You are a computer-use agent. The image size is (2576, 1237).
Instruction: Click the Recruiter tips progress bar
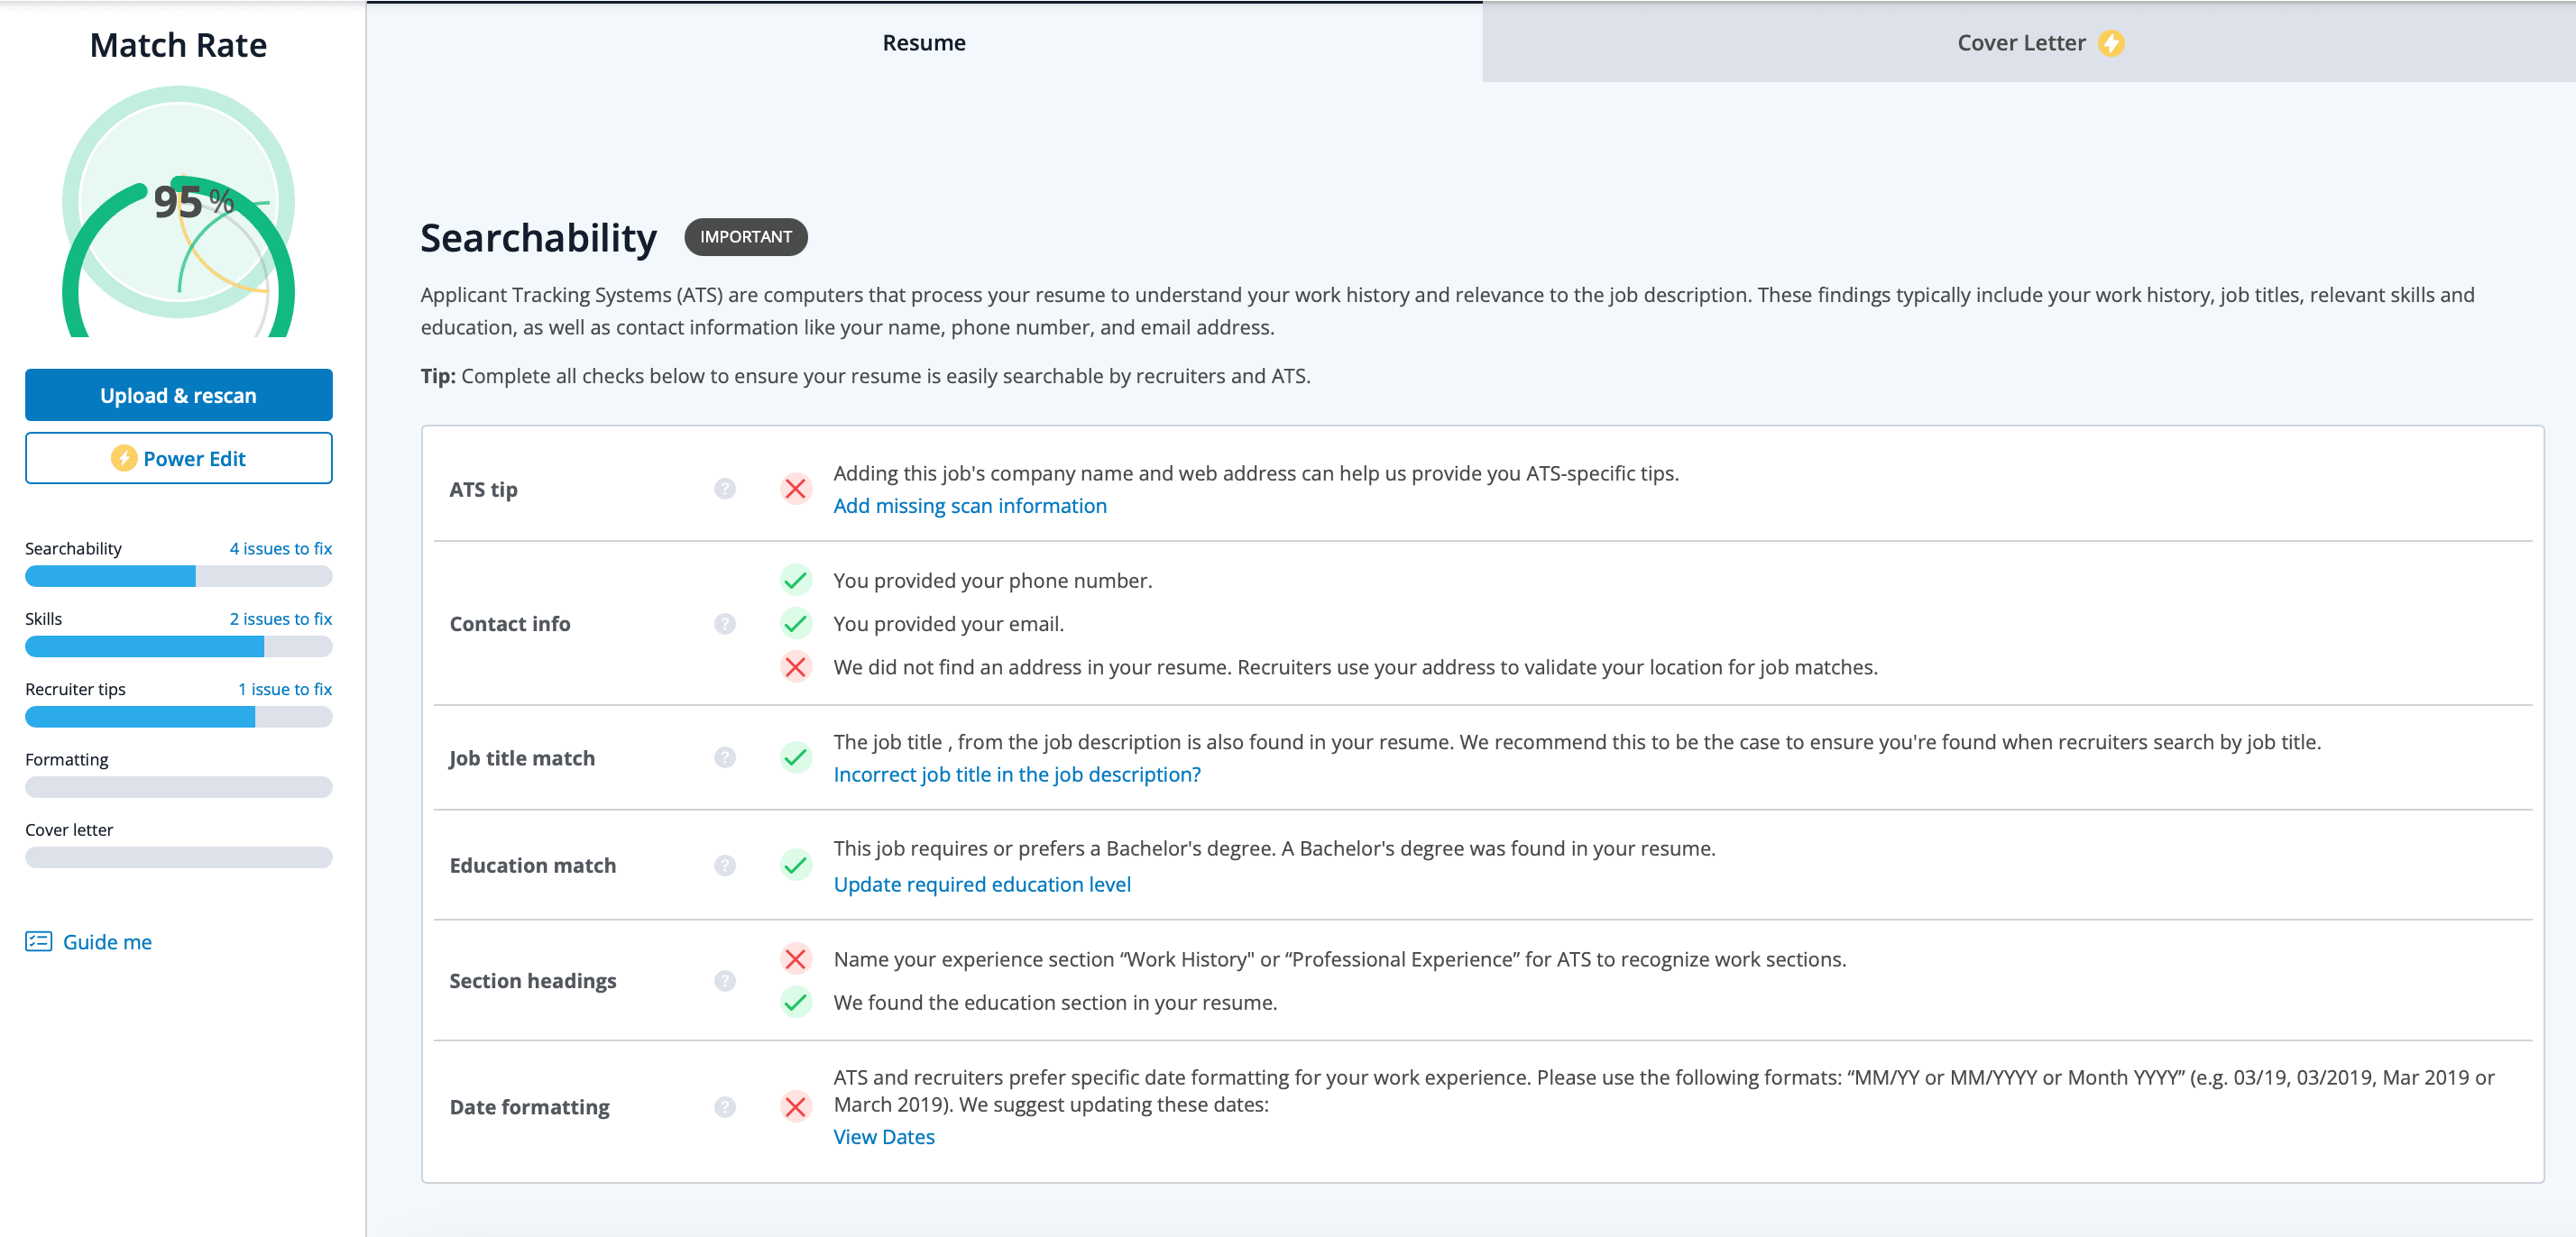[179, 717]
